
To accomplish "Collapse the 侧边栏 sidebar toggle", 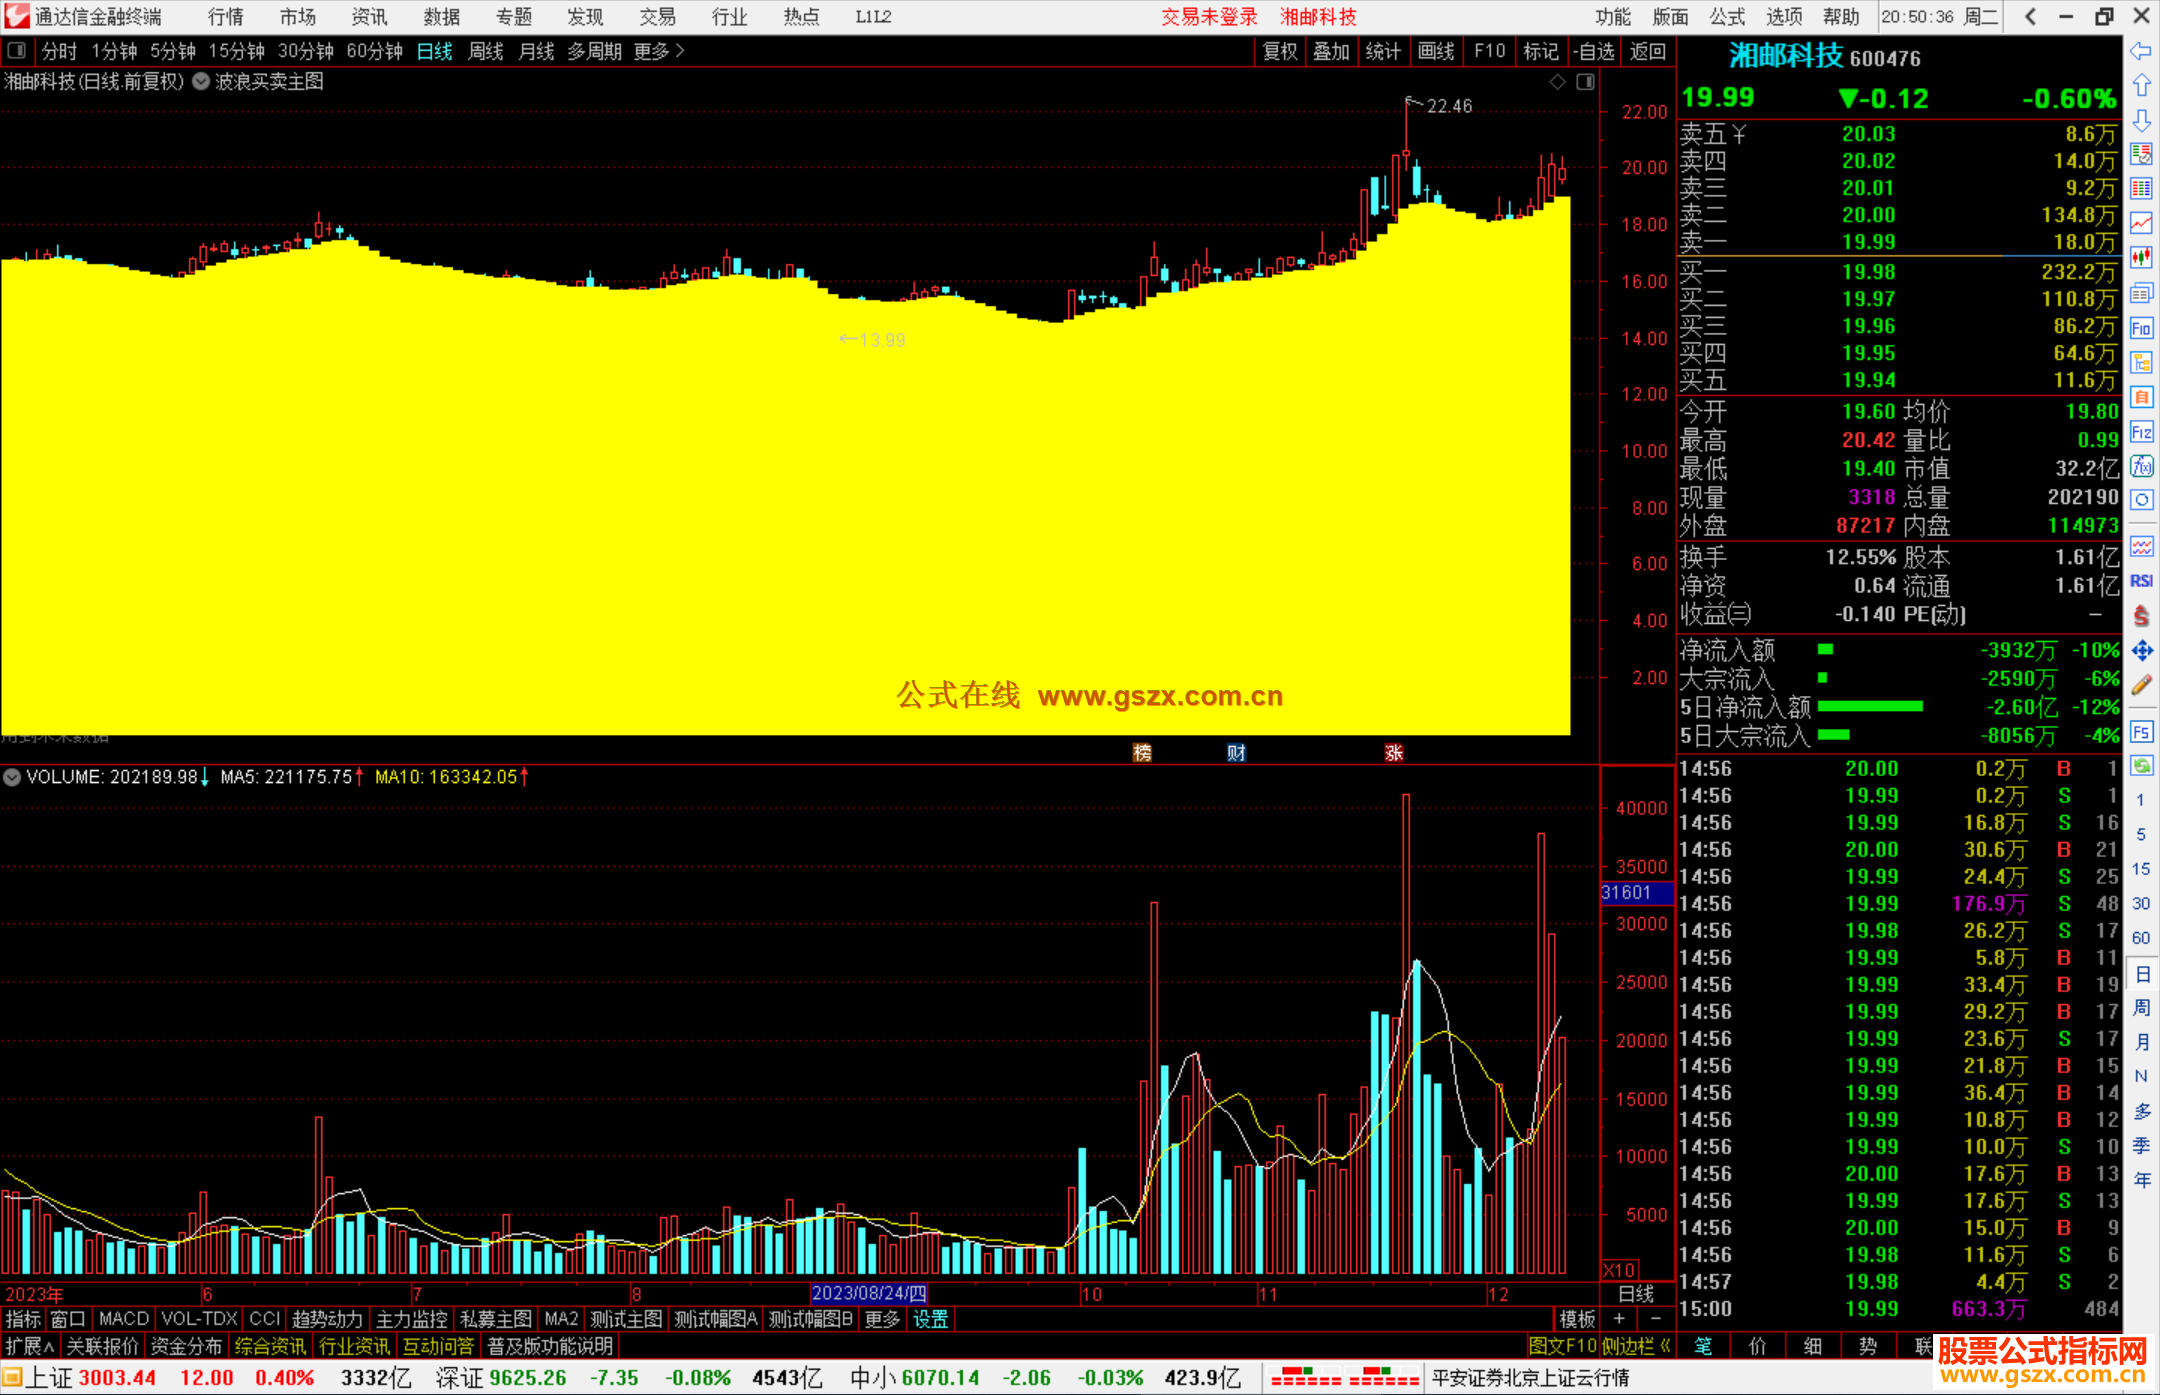I will point(1636,1346).
